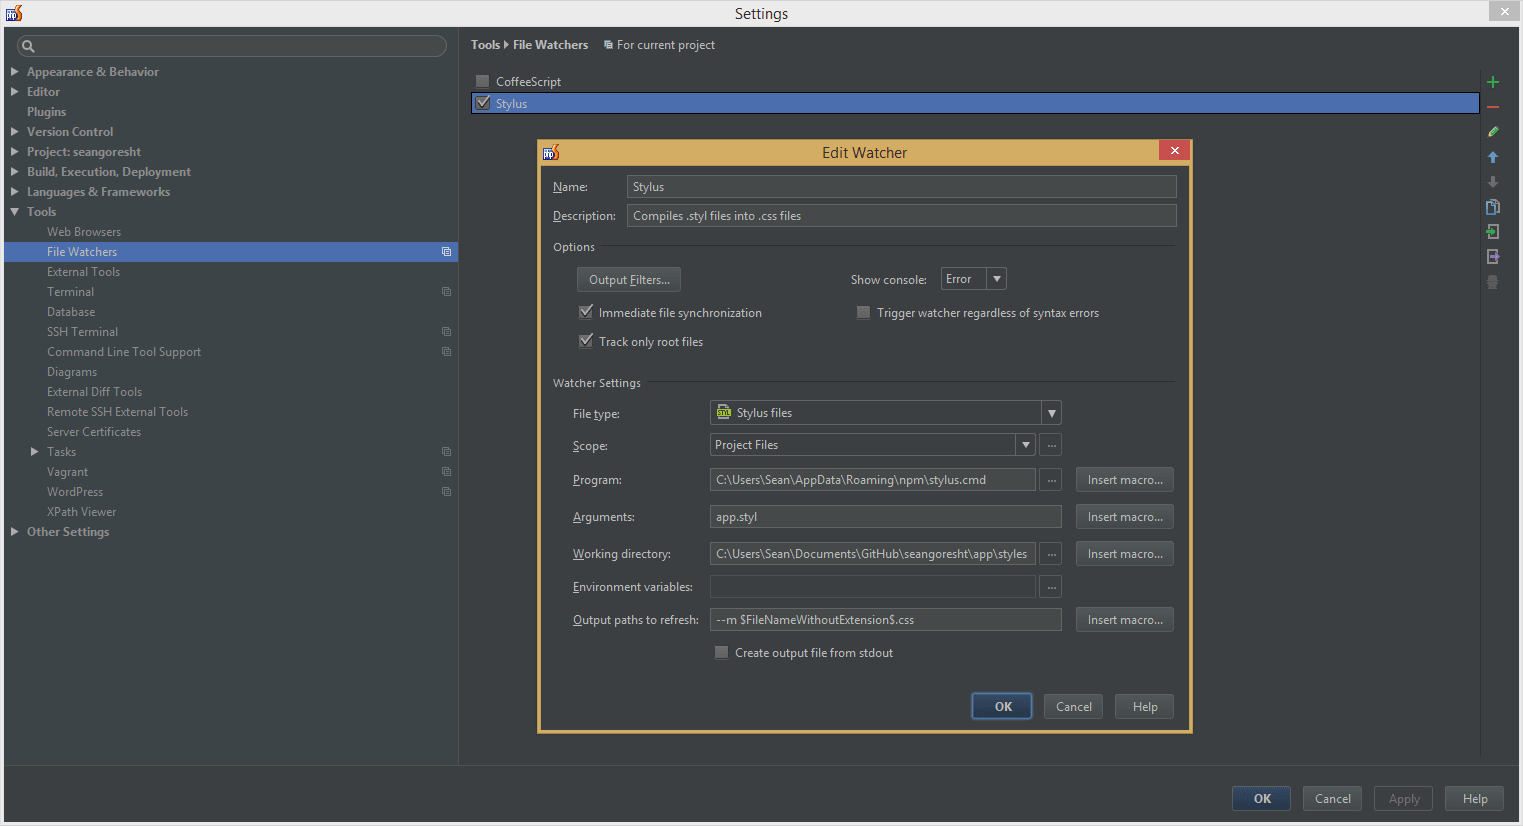Screen dimensions: 1523x826
Task: Copy the selected watcher with the copy icon
Action: [1493, 207]
